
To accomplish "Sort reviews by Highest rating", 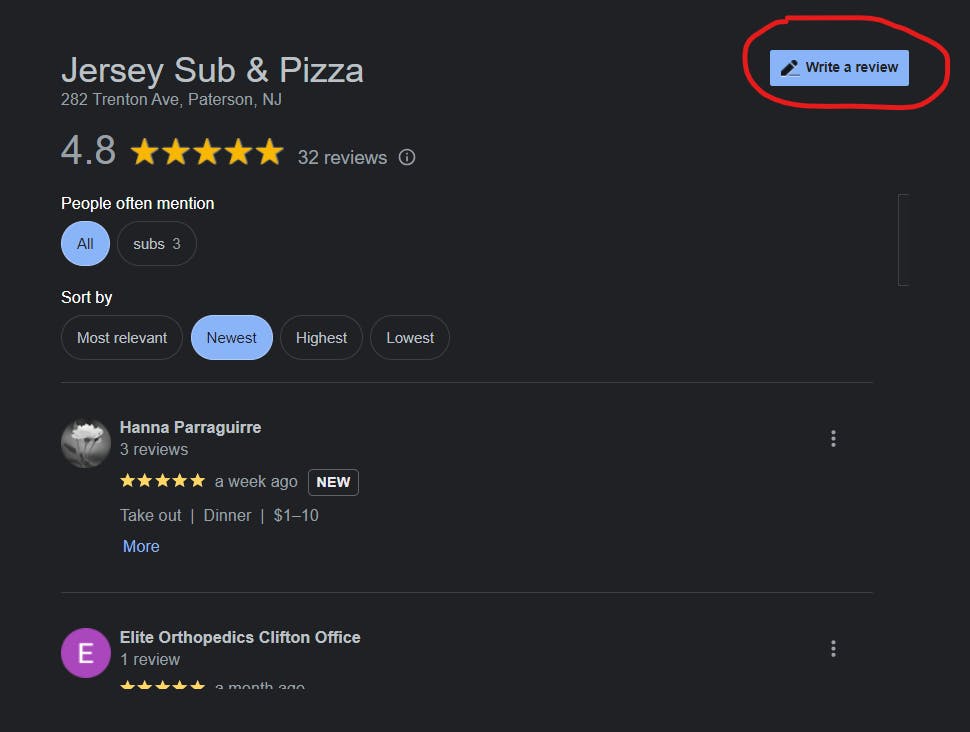I will [x=321, y=338].
